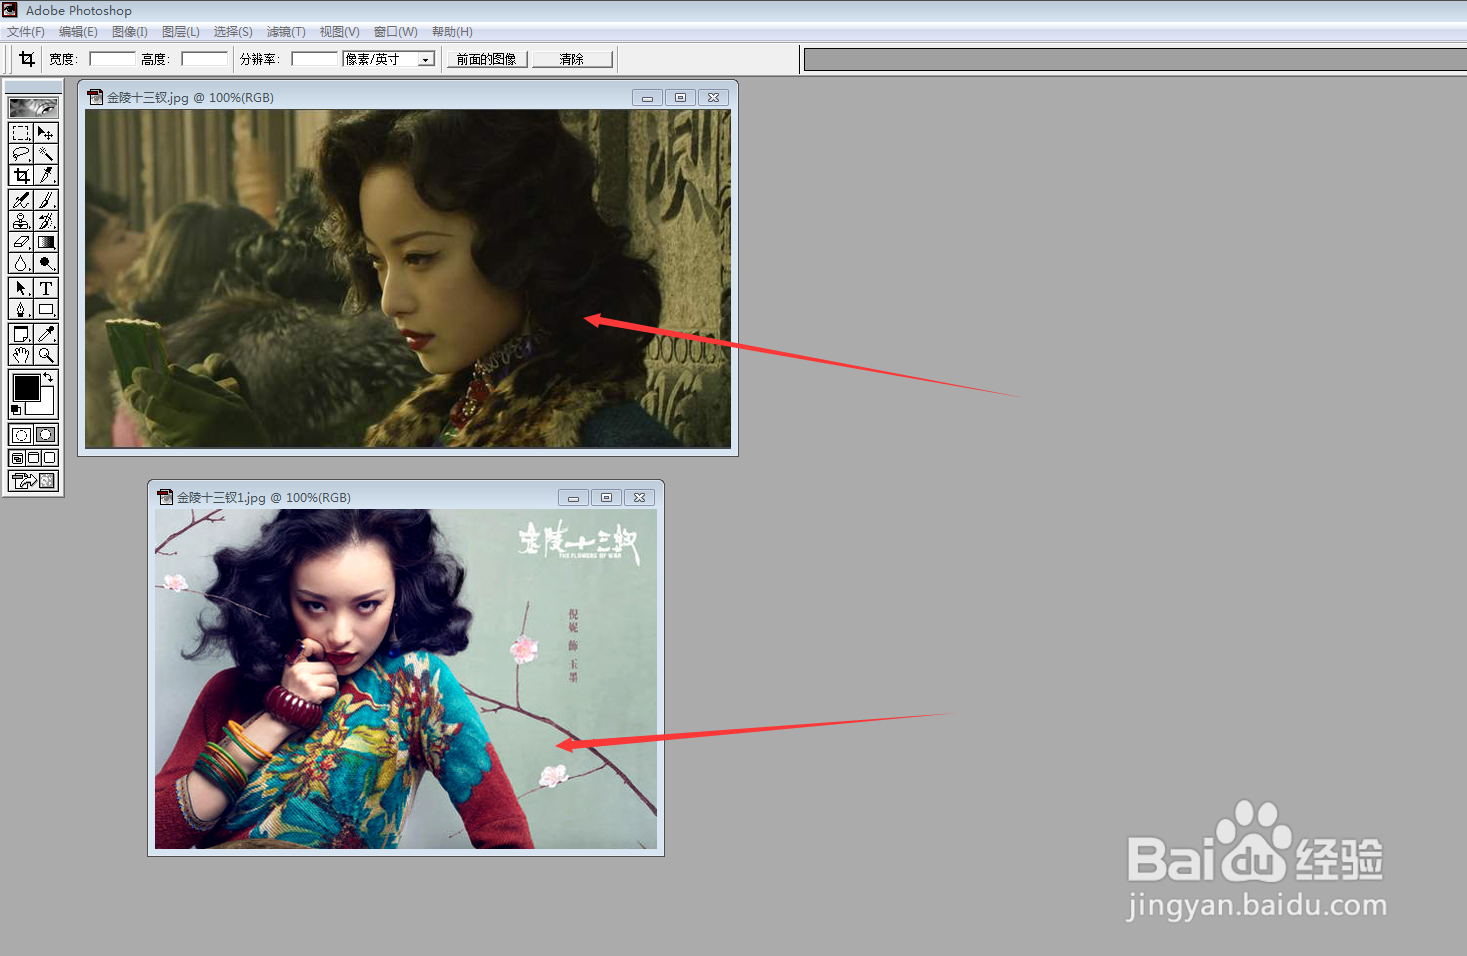Select the History Brush tool

point(46,221)
